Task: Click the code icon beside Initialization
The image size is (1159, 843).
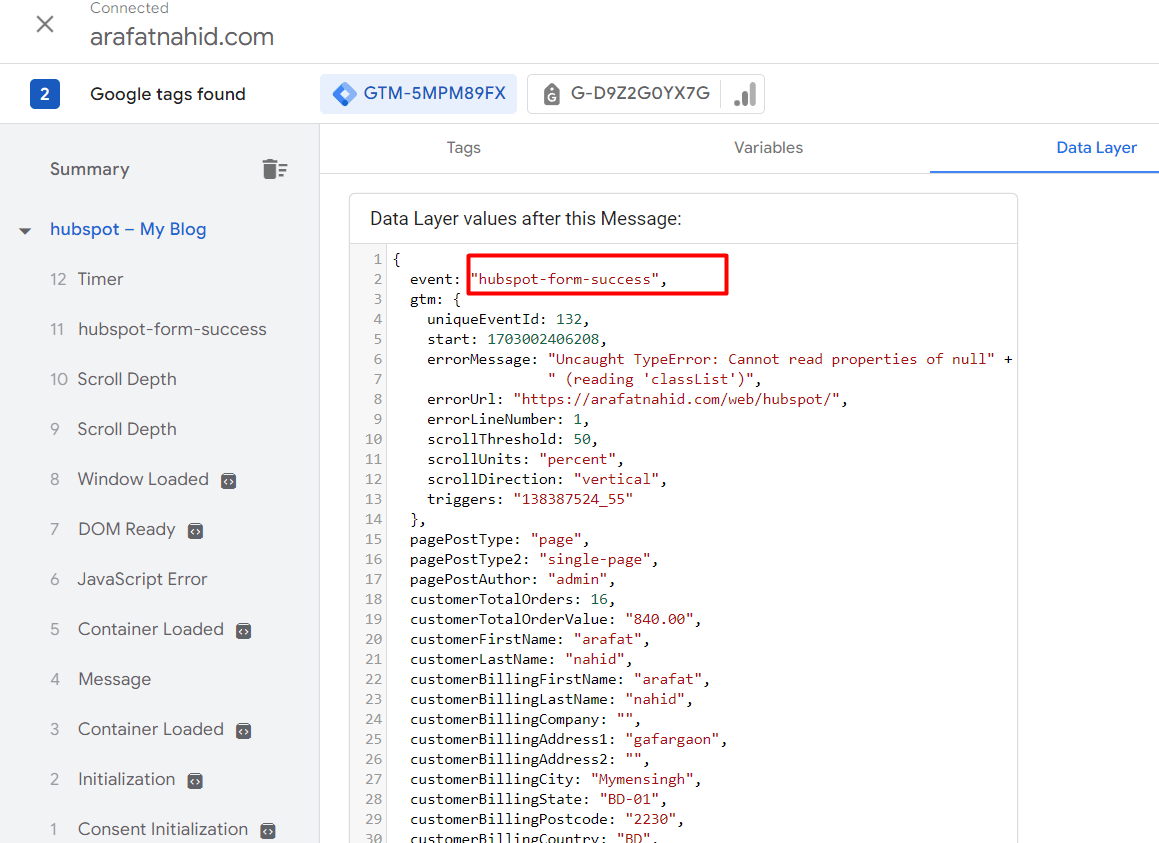Action: point(195,781)
